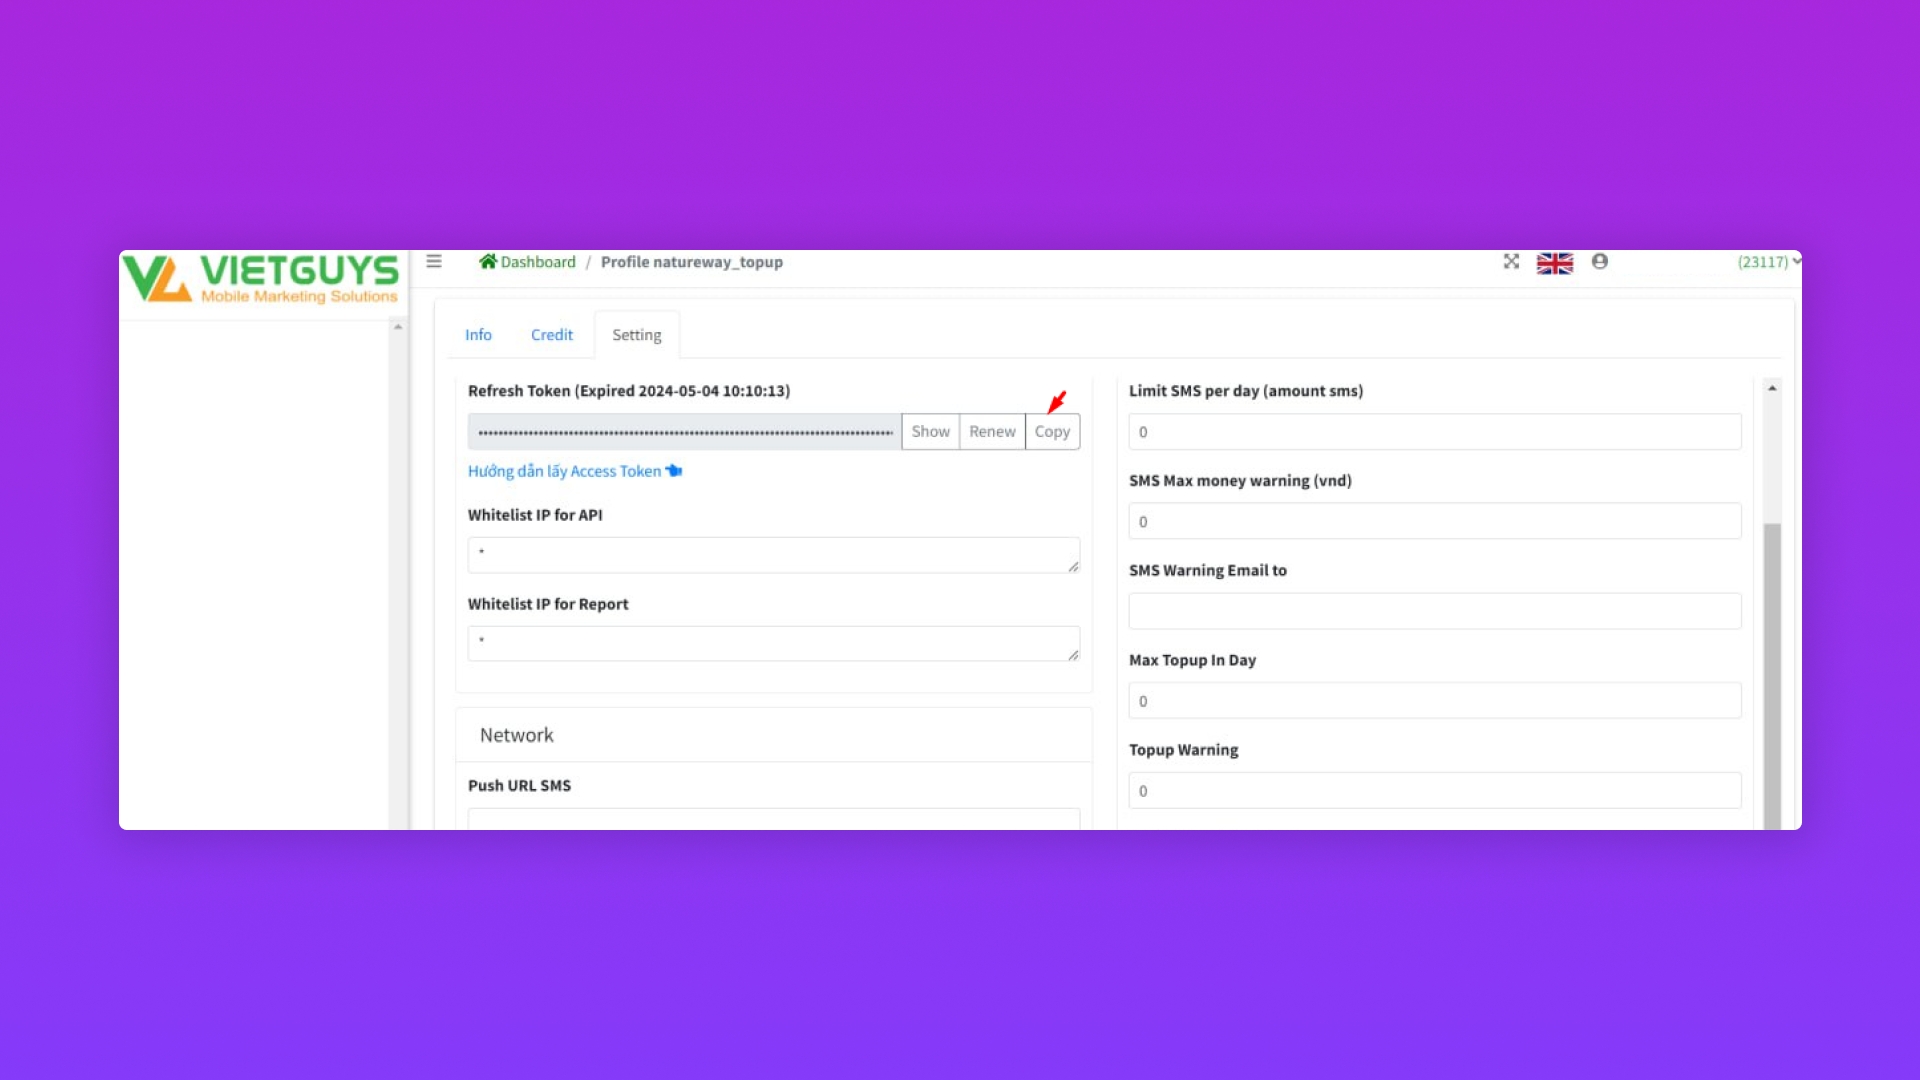Click the user profile avatar icon
The width and height of the screenshot is (1920, 1080).
[x=1600, y=261]
